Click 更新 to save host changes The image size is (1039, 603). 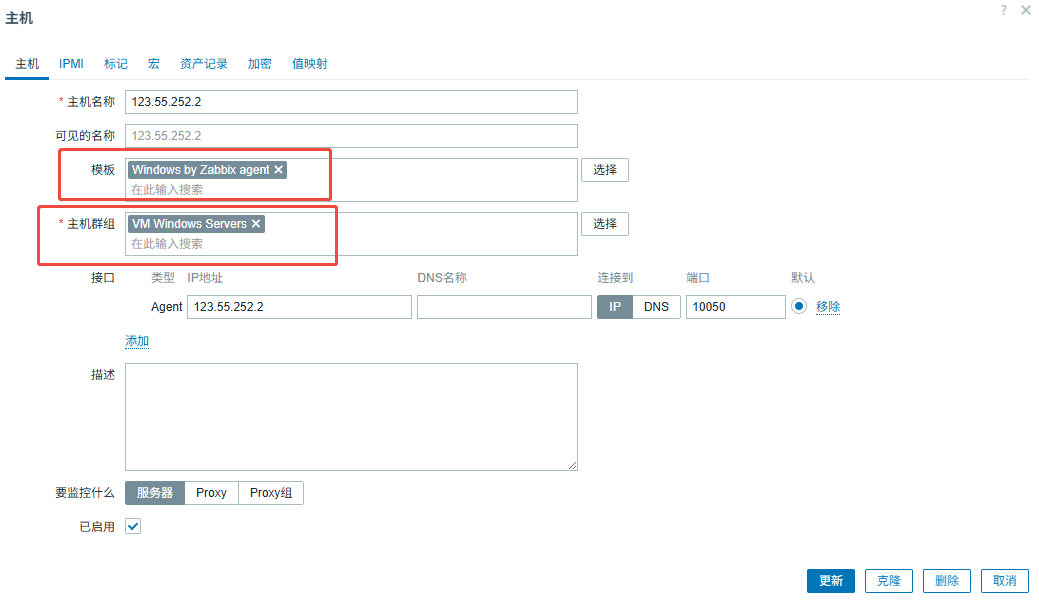pyautogui.click(x=830, y=580)
